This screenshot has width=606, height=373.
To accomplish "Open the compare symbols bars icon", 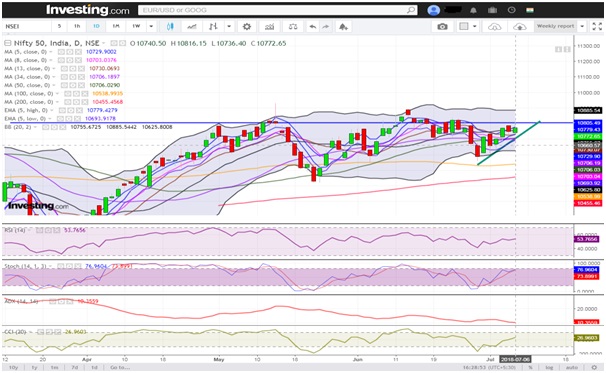I will (x=213, y=26).
